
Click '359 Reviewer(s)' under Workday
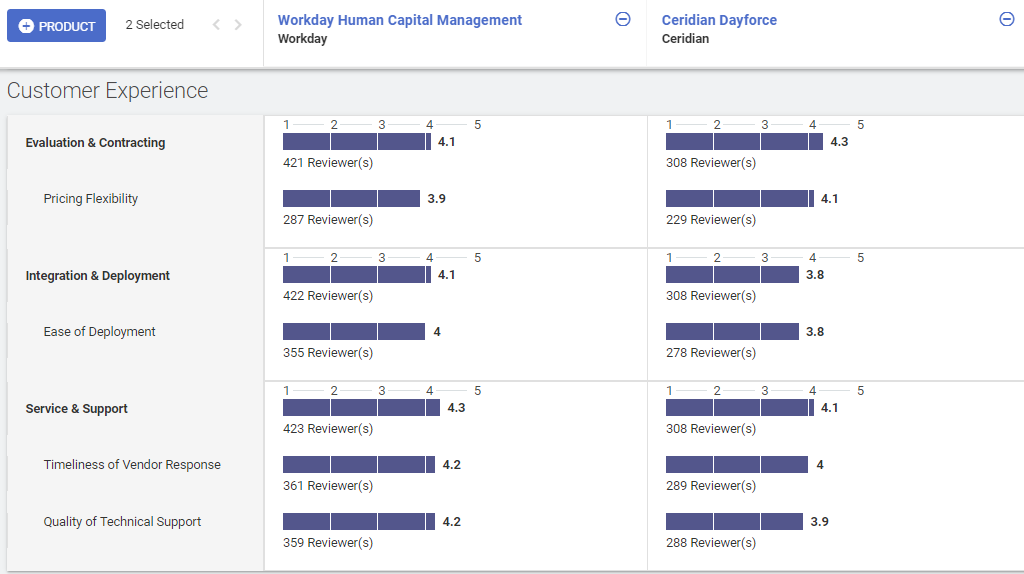[x=328, y=543]
